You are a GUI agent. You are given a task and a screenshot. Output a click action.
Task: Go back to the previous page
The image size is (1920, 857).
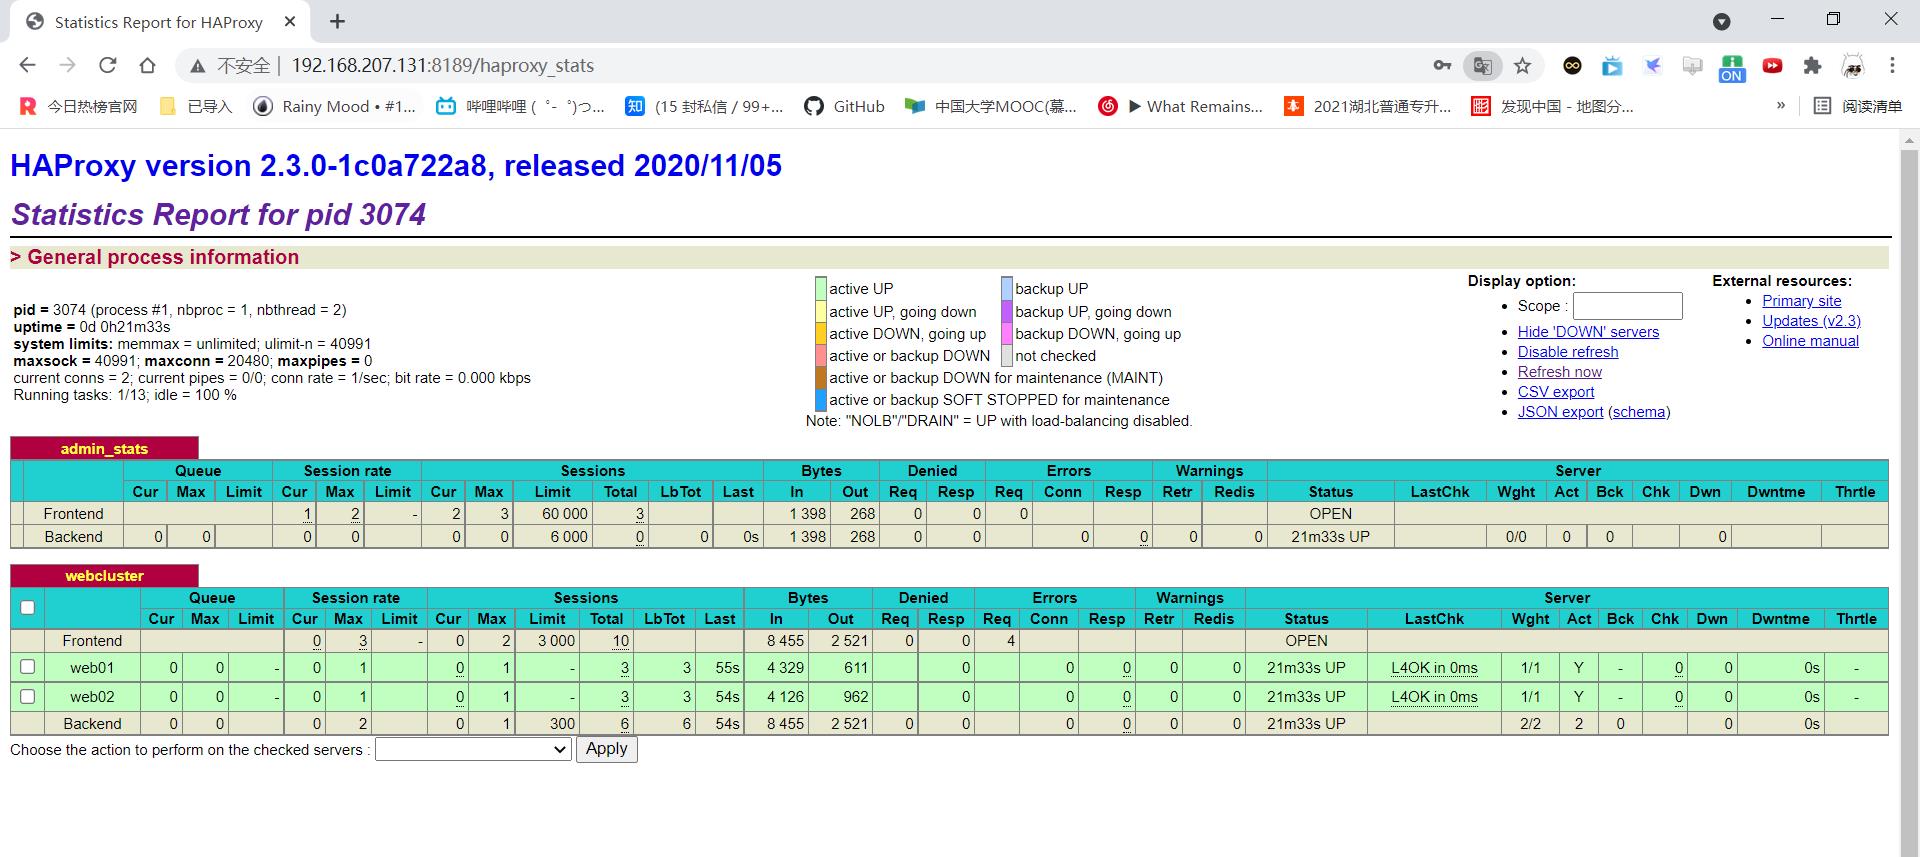pyautogui.click(x=27, y=65)
